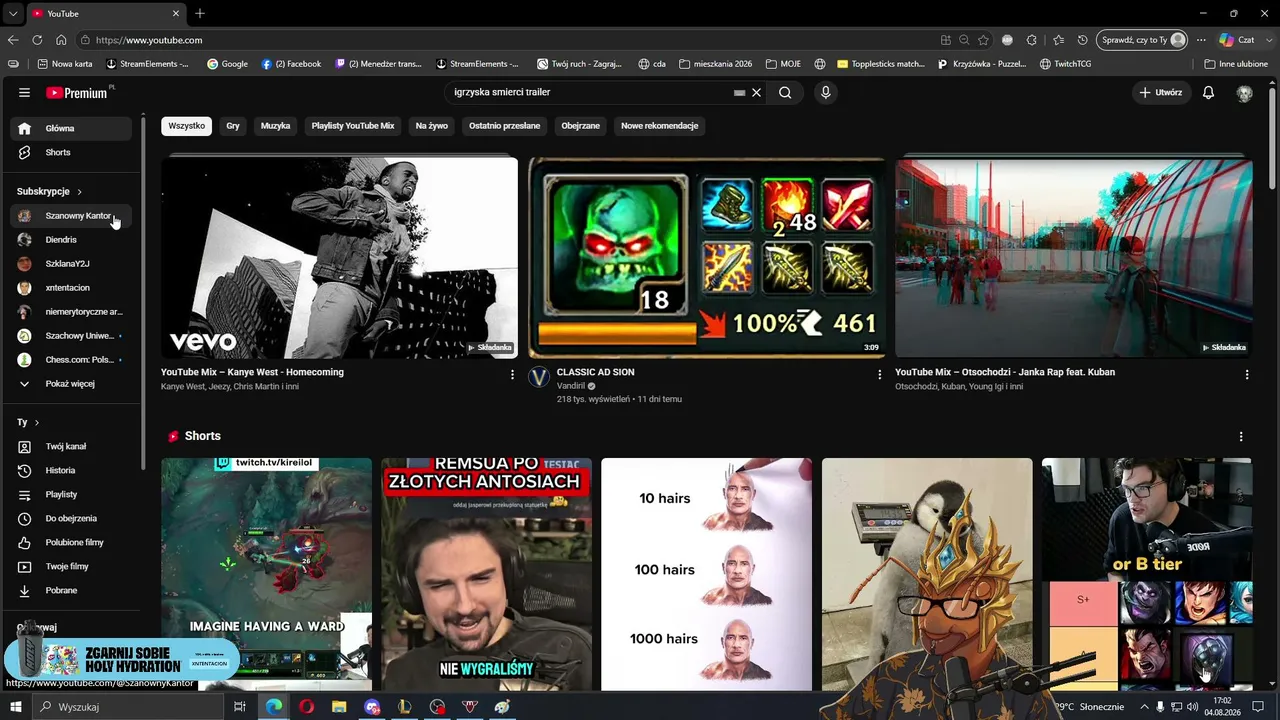
Task: Select the Na żywo filter chip
Action: click(x=431, y=126)
